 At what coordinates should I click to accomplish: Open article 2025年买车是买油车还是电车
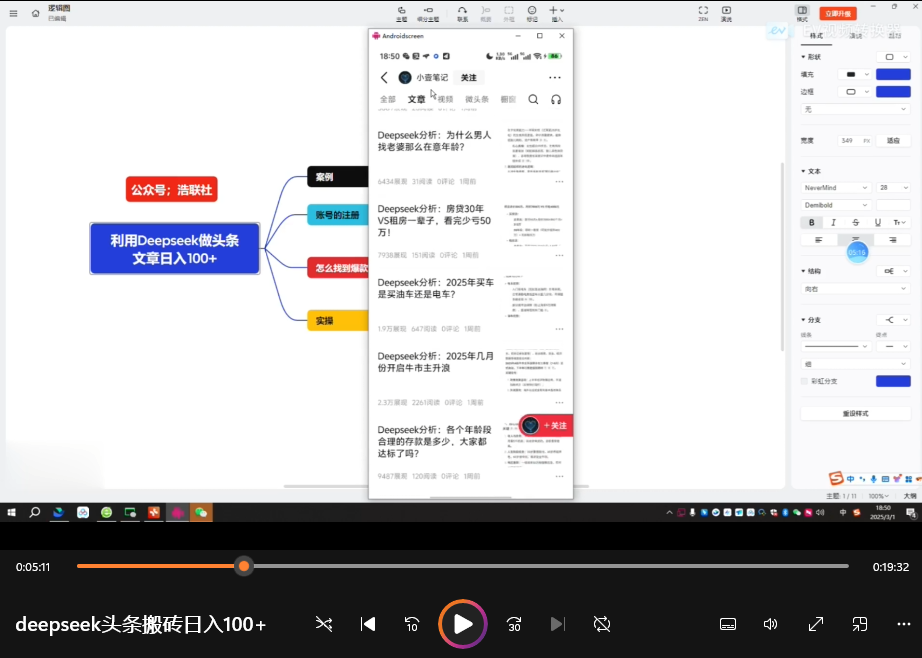click(x=436, y=288)
